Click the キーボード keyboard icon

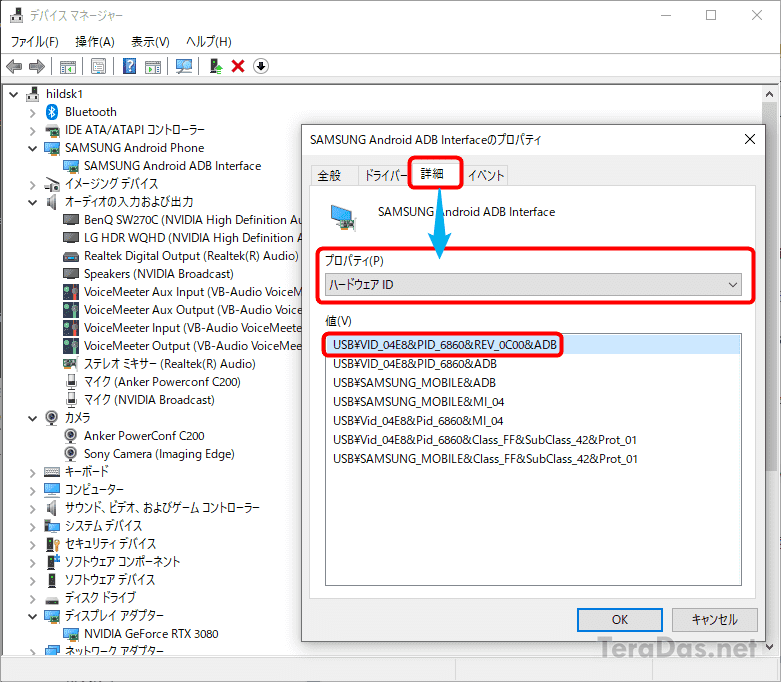pyautogui.click(x=52, y=471)
